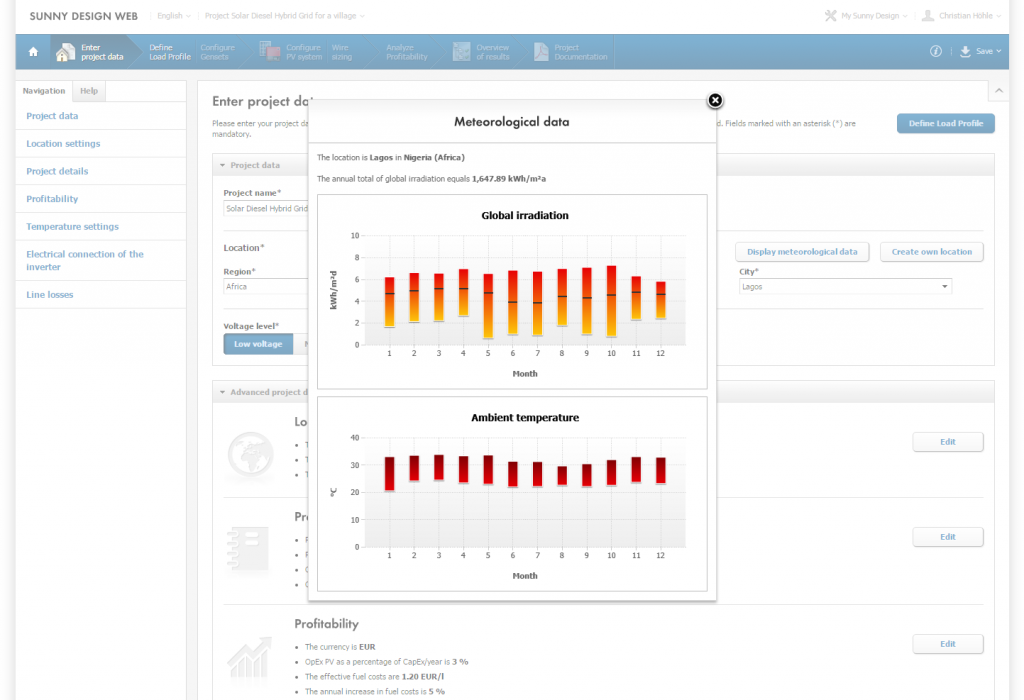Close the Meteorological data popup

click(715, 100)
